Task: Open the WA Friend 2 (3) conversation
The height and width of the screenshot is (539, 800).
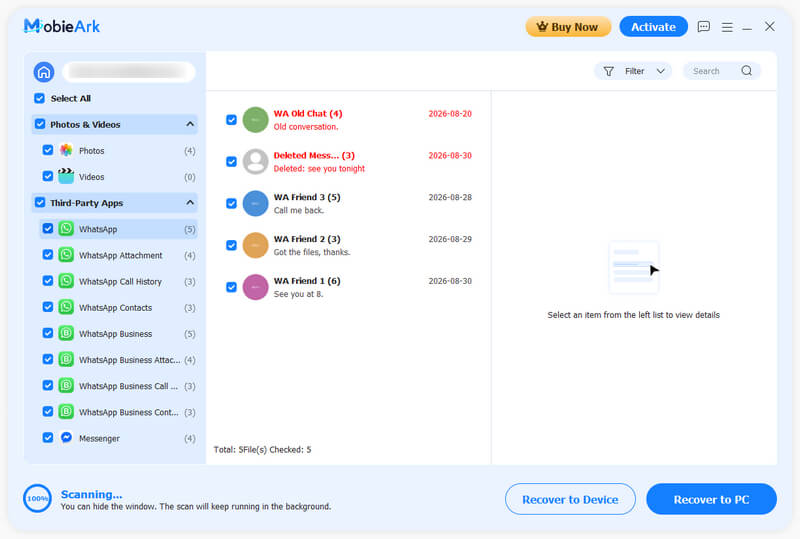Action: (x=349, y=246)
